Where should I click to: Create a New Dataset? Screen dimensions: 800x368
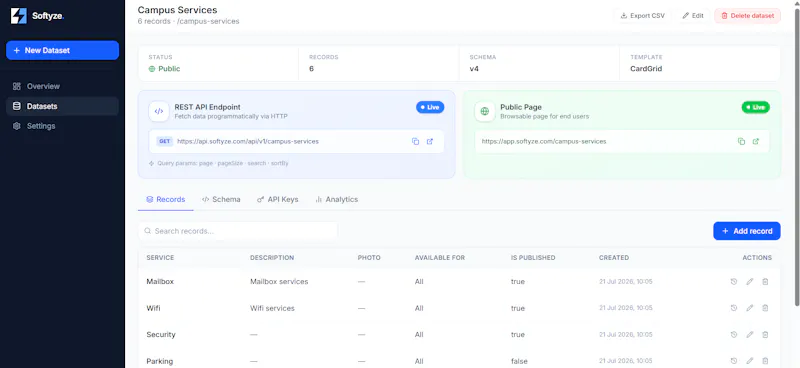[62, 51]
